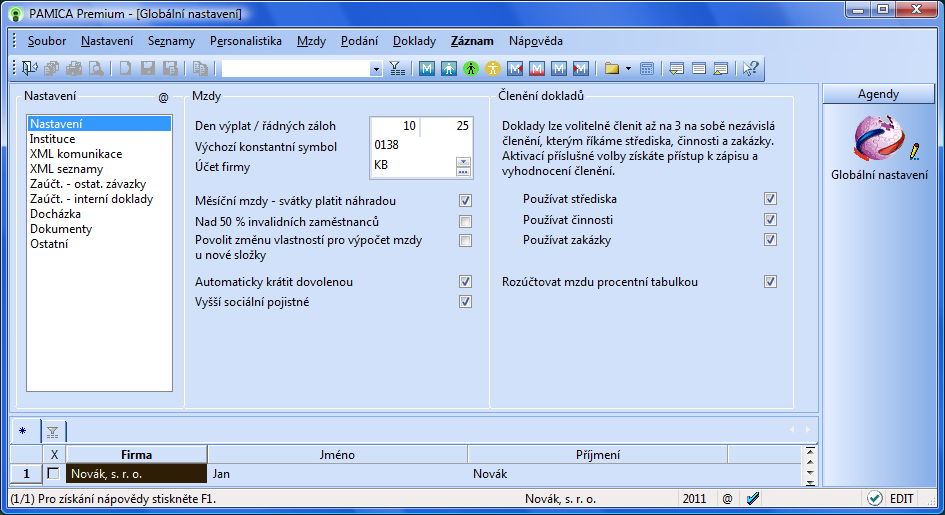945x515 pixels.
Task: Sort table by Firma column header
Action: [136, 455]
